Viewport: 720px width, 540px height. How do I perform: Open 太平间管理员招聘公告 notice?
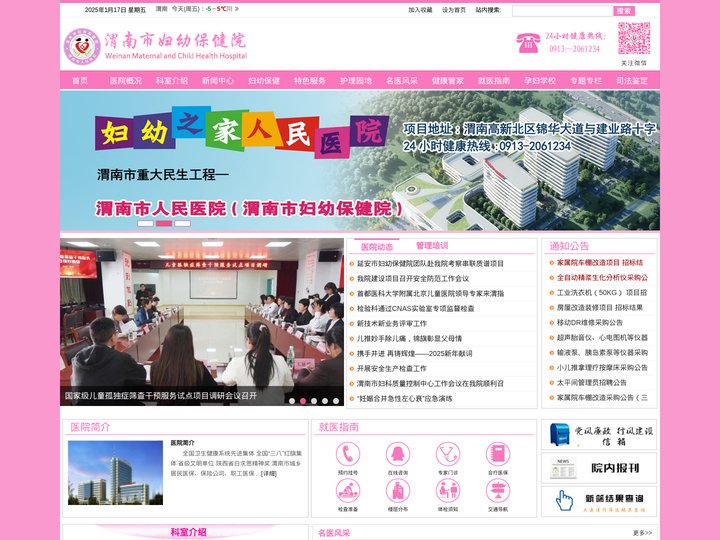point(592,382)
